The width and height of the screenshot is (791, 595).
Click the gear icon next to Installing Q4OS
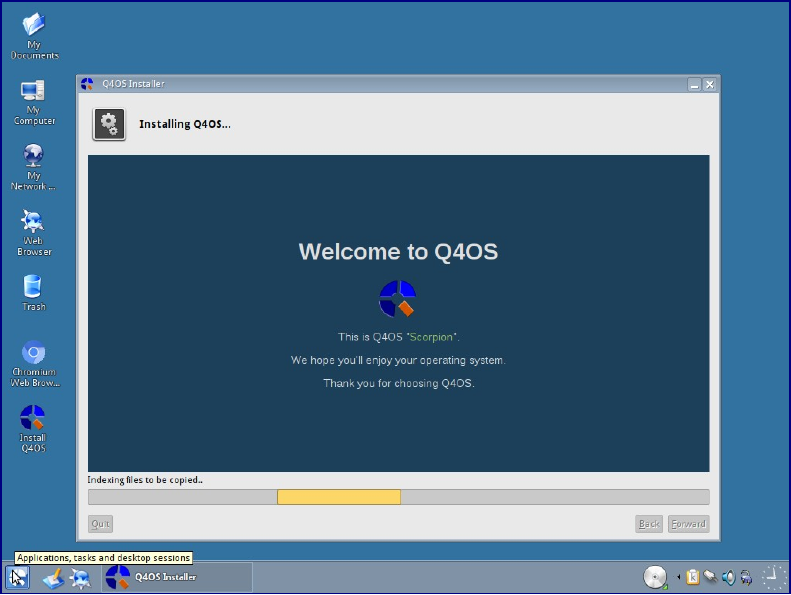pos(109,124)
